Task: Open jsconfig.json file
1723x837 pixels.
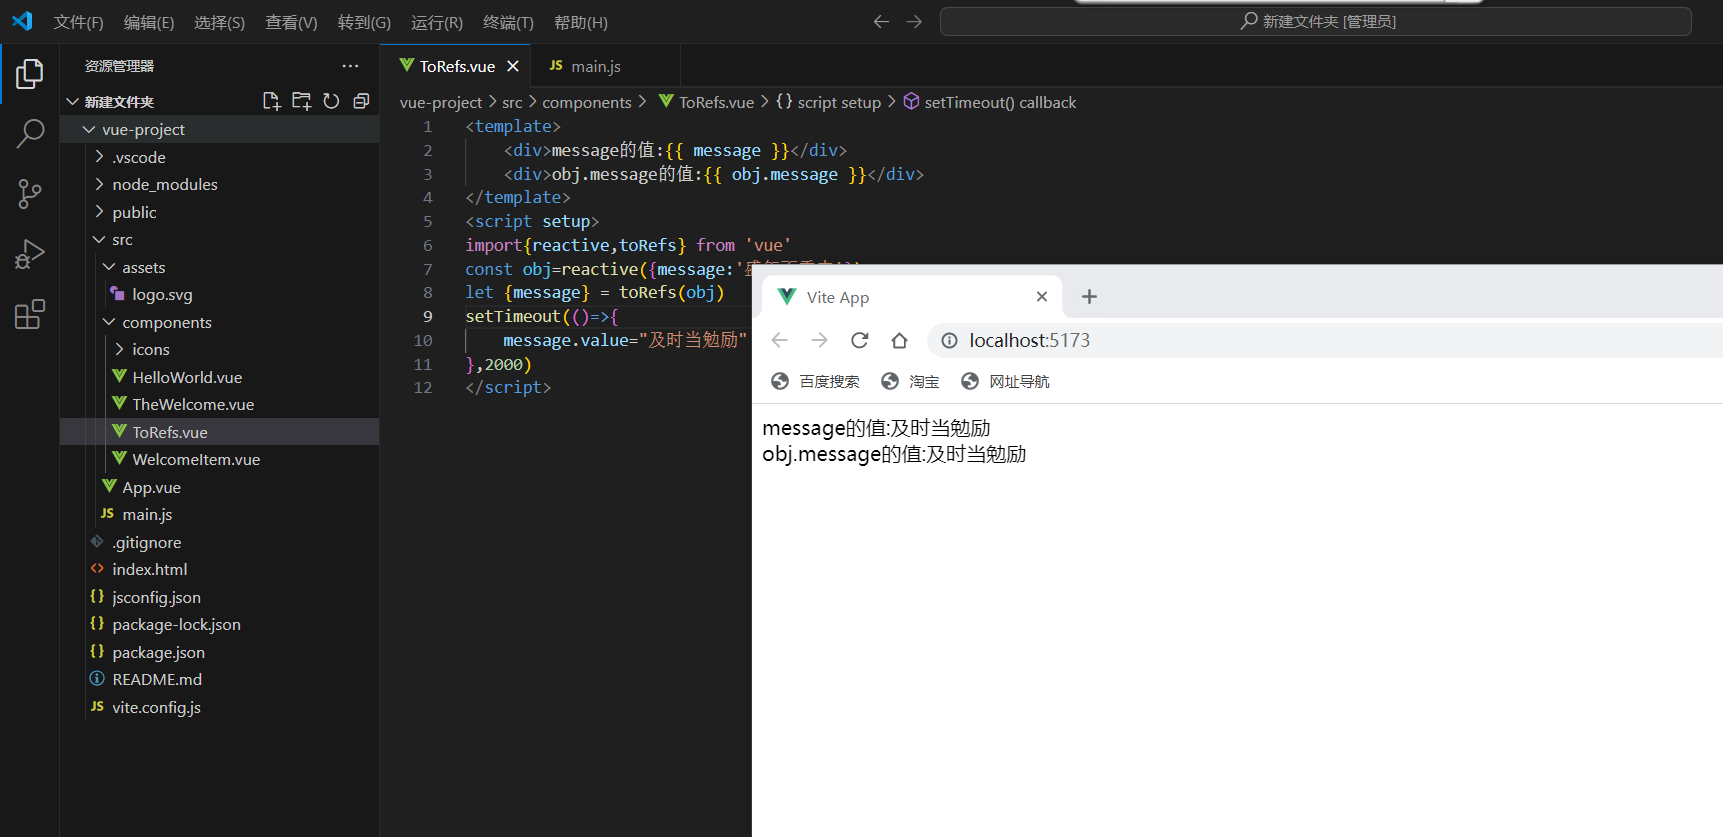Action: 219,597
